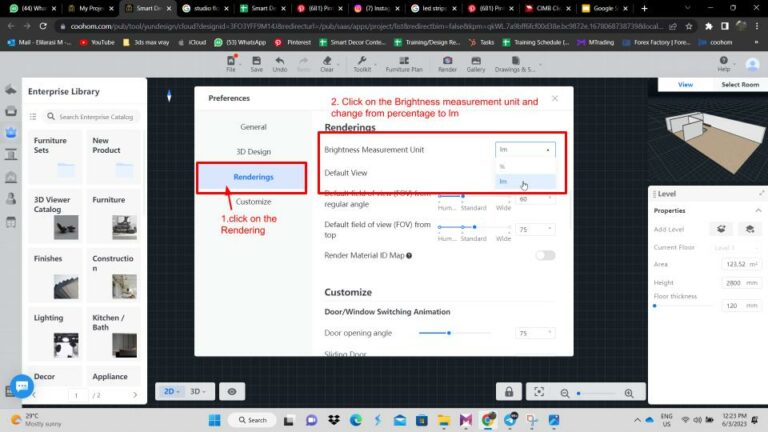
Task: Select the Renderings preferences tab
Action: tap(253, 177)
